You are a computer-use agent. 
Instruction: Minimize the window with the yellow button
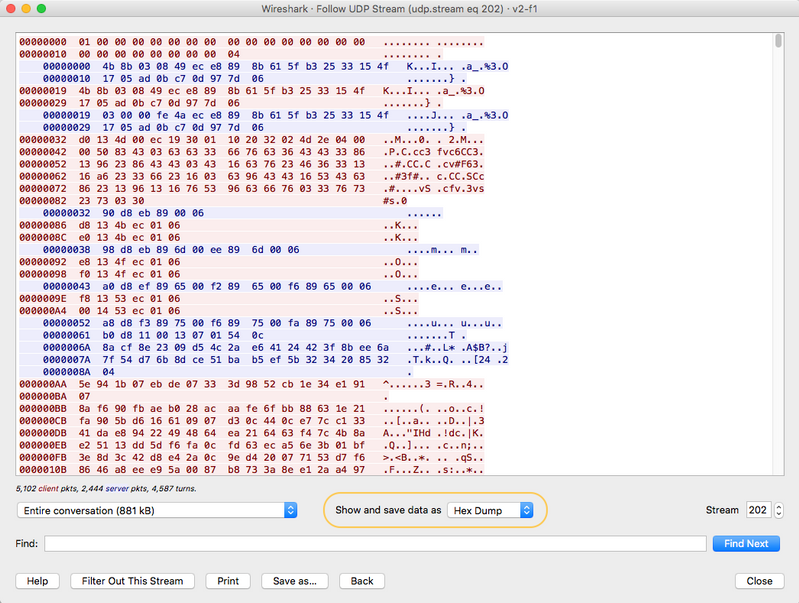pyautogui.click(x=27, y=8)
